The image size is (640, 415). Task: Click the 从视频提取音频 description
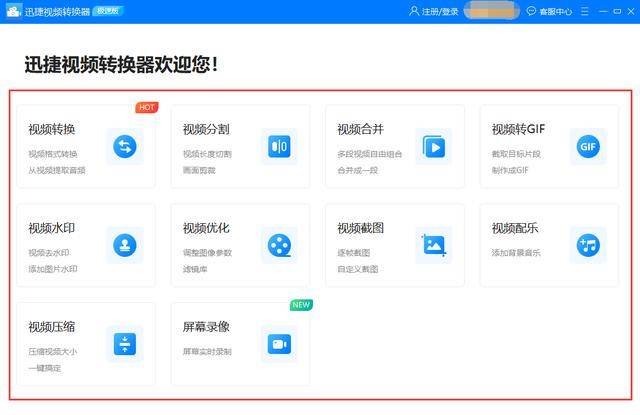pyautogui.click(x=57, y=170)
